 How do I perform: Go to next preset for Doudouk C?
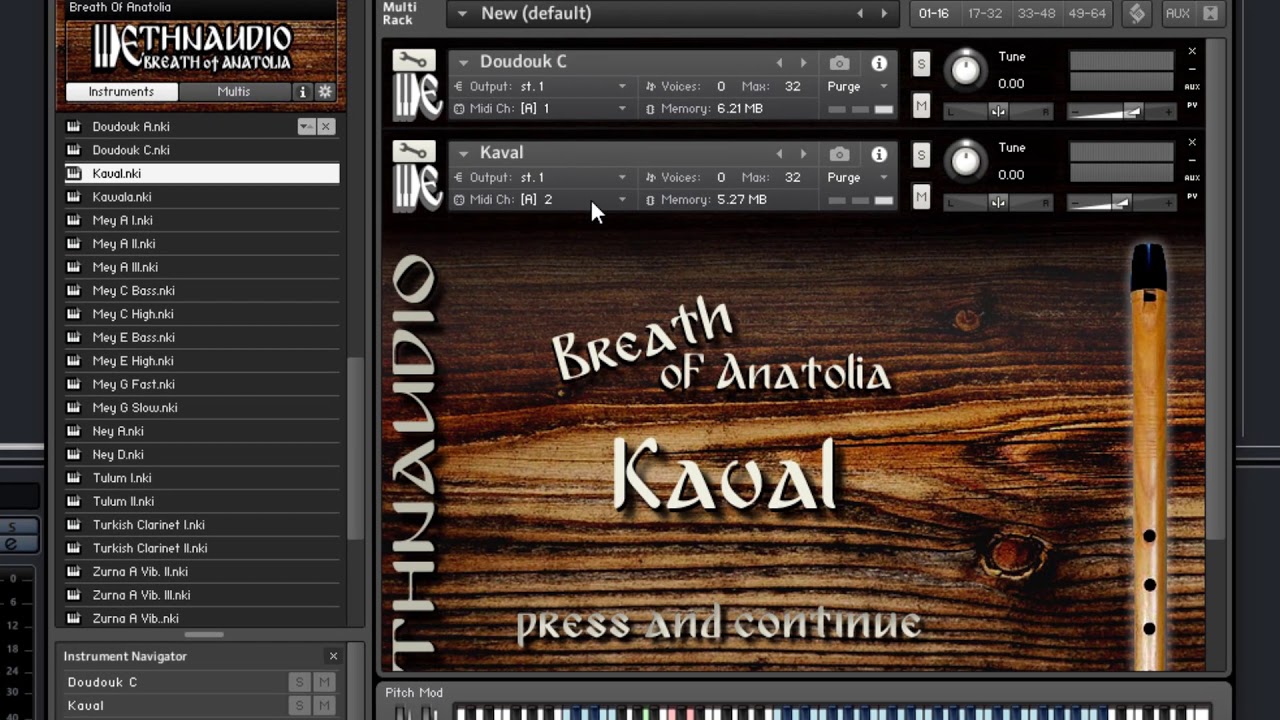[x=803, y=63]
